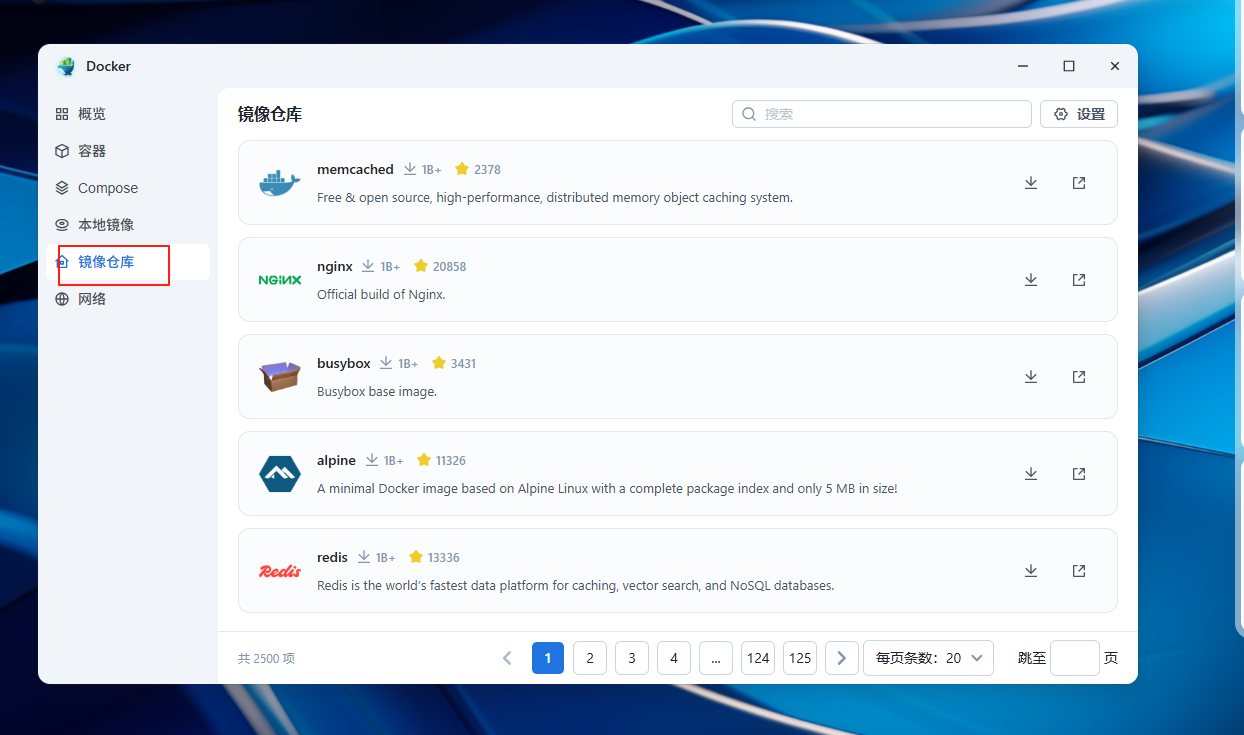Download the redis image
The width and height of the screenshot is (1244, 735).
pos(1031,571)
